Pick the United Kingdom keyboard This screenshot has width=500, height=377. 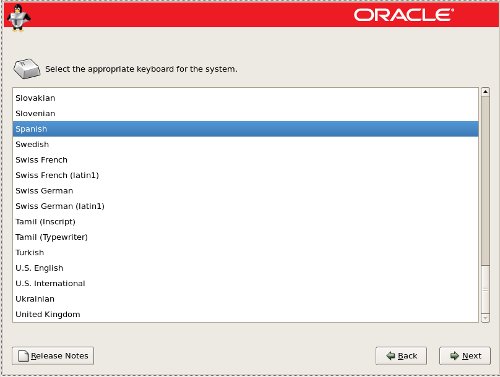point(245,314)
